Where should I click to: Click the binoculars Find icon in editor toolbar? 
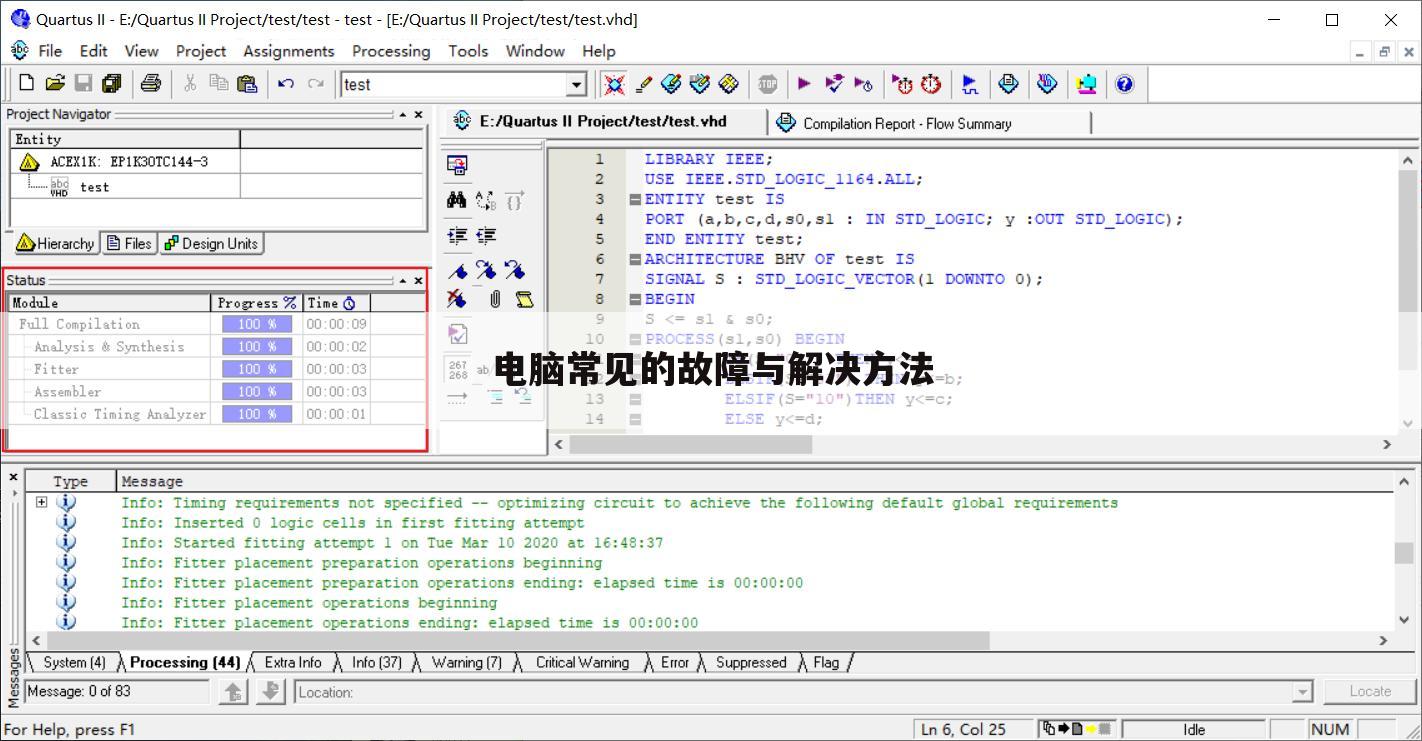click(x=457, y=200)
